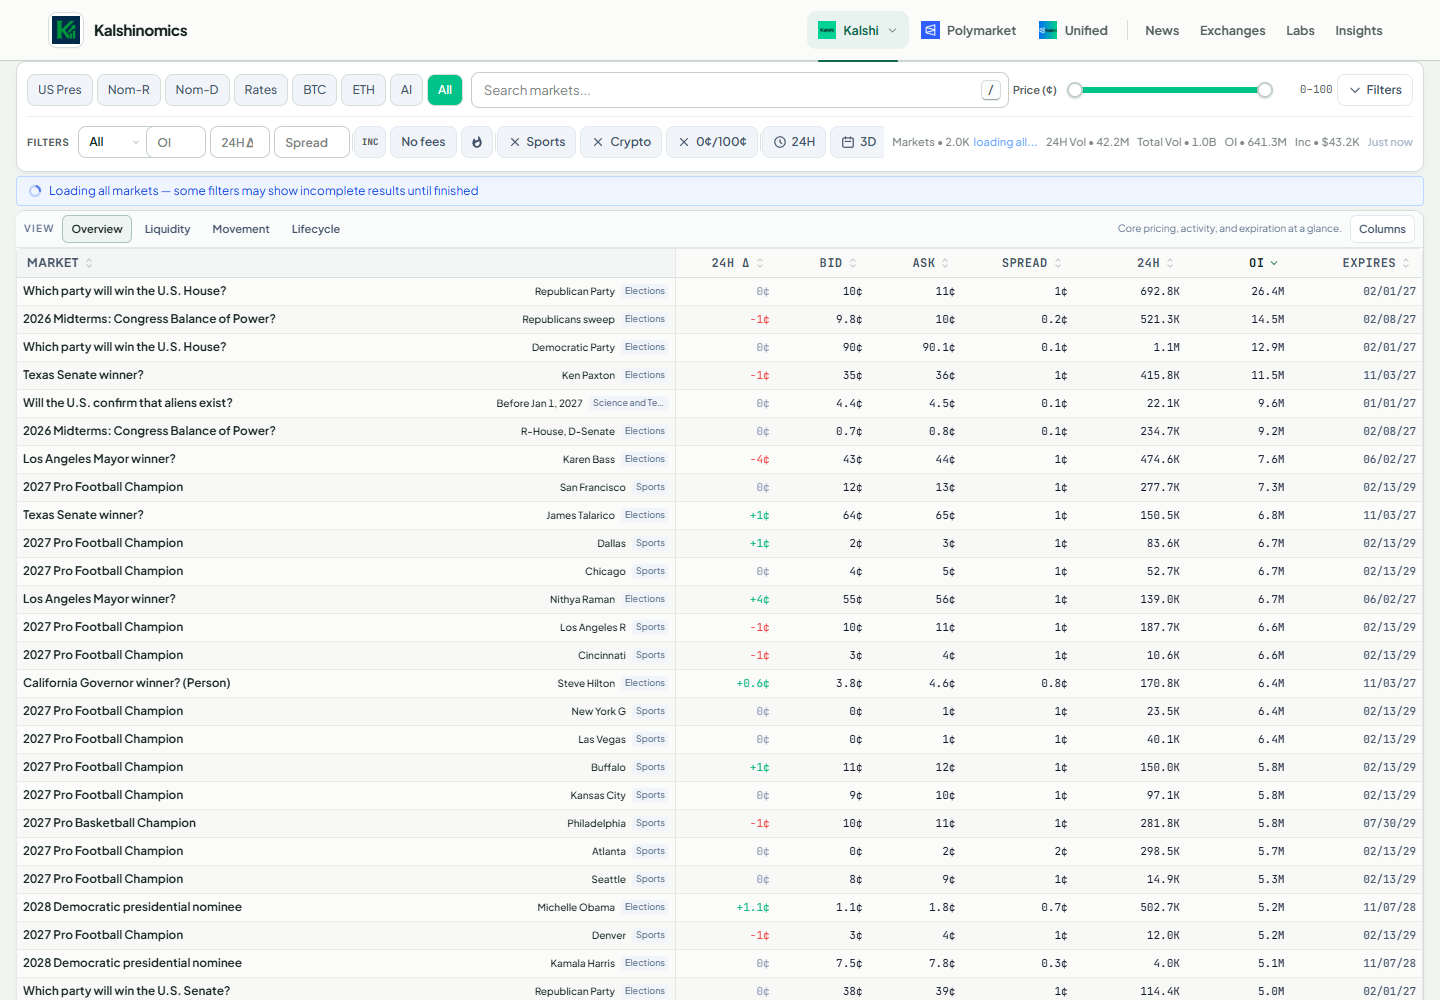Select the Overview view tab
The width and height of the screenshot is (1440, 1000).
pos(97,229)
